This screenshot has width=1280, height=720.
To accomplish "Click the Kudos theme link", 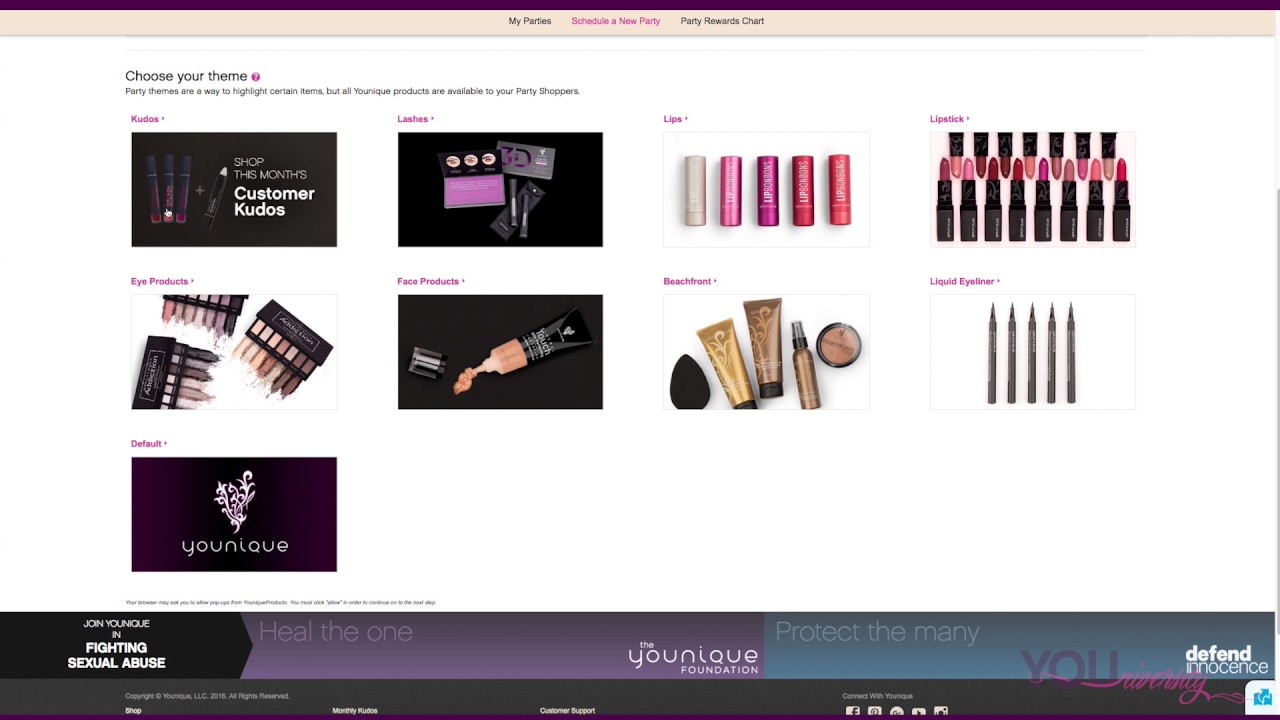I will click(x=147, y=119).
